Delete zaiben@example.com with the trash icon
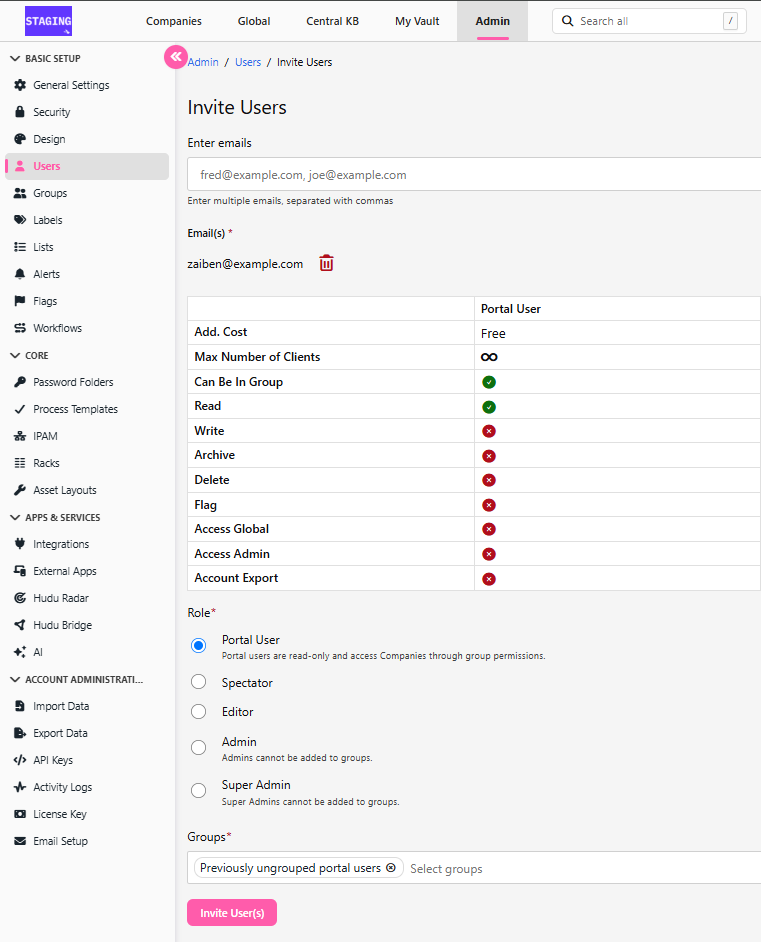This screenshot has height=942, width=761. pyautogui.click(x=326, y=263)
